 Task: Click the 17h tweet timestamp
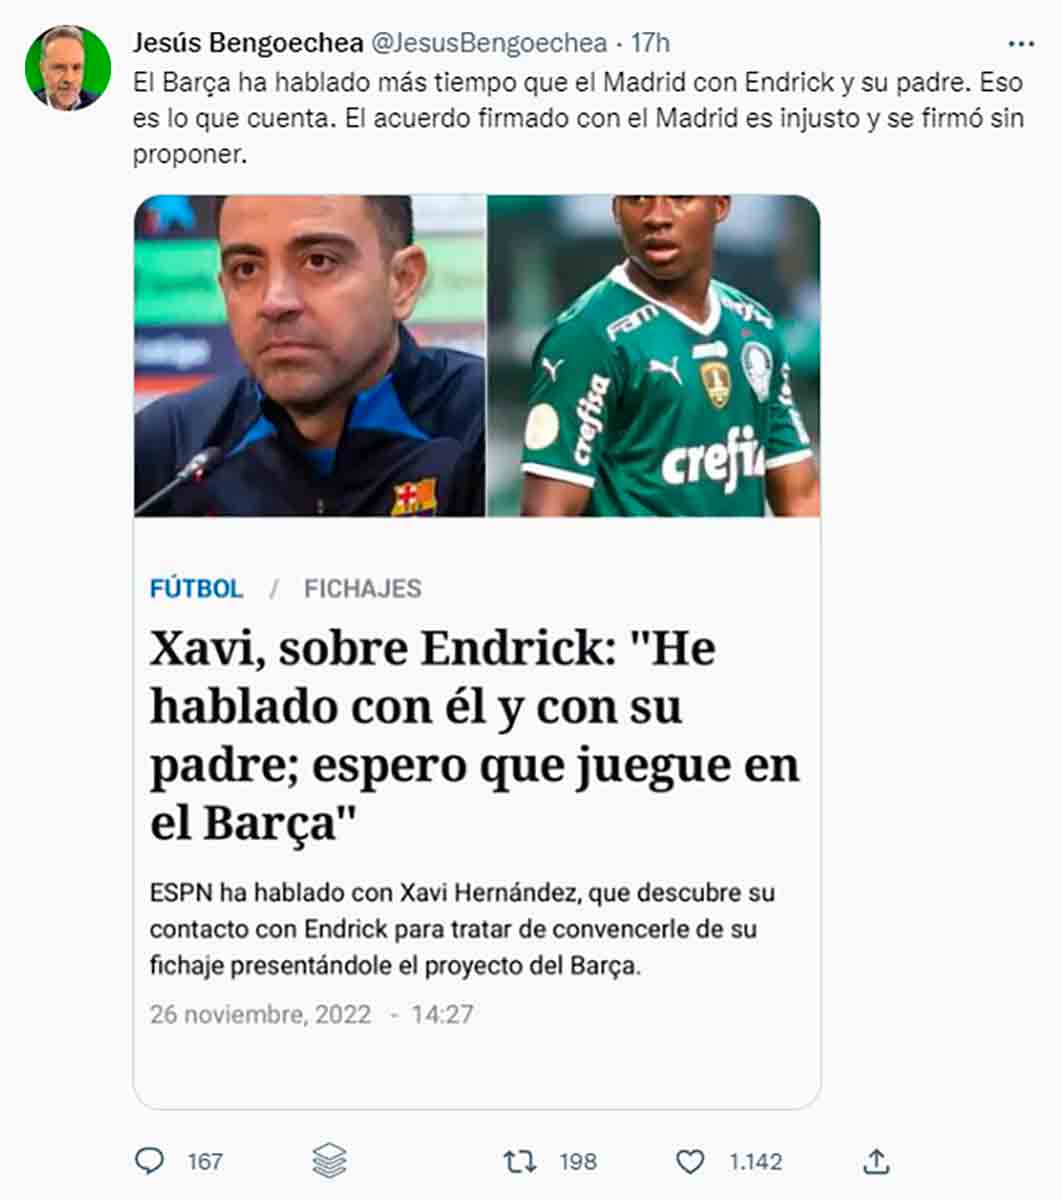[651, 43]
